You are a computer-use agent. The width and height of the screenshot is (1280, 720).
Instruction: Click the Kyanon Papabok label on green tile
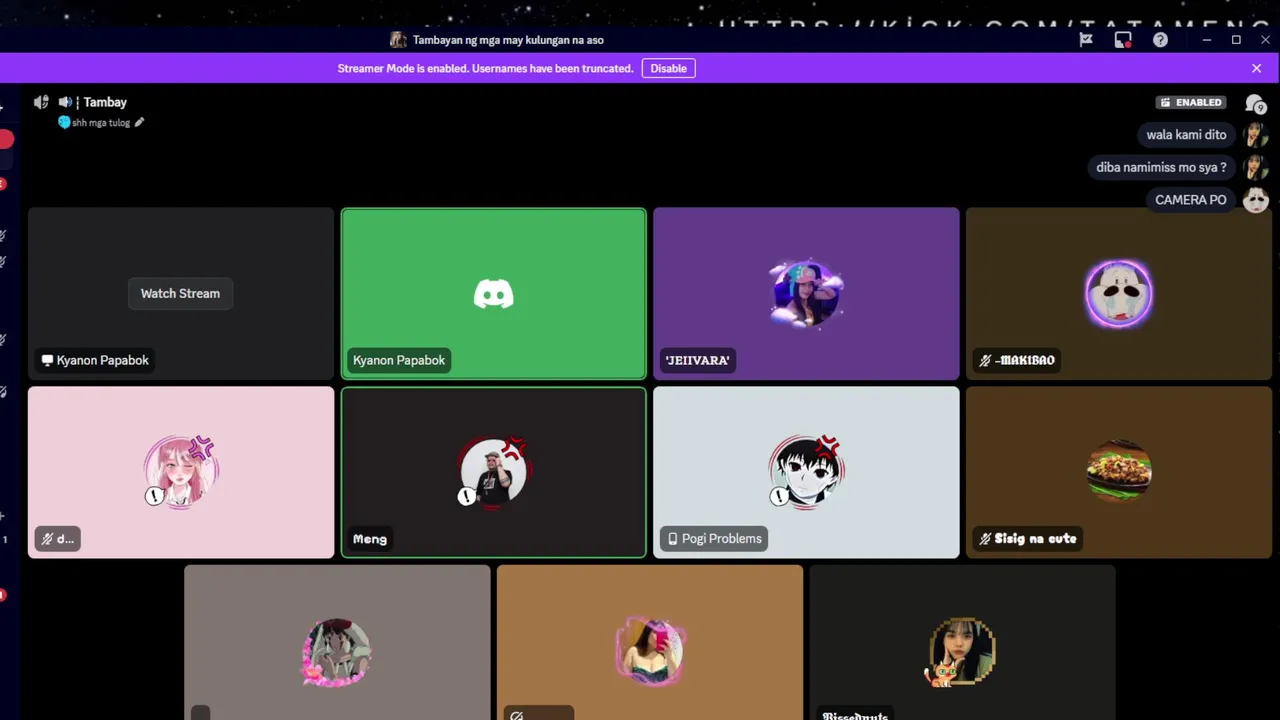(x=399, y=360)
